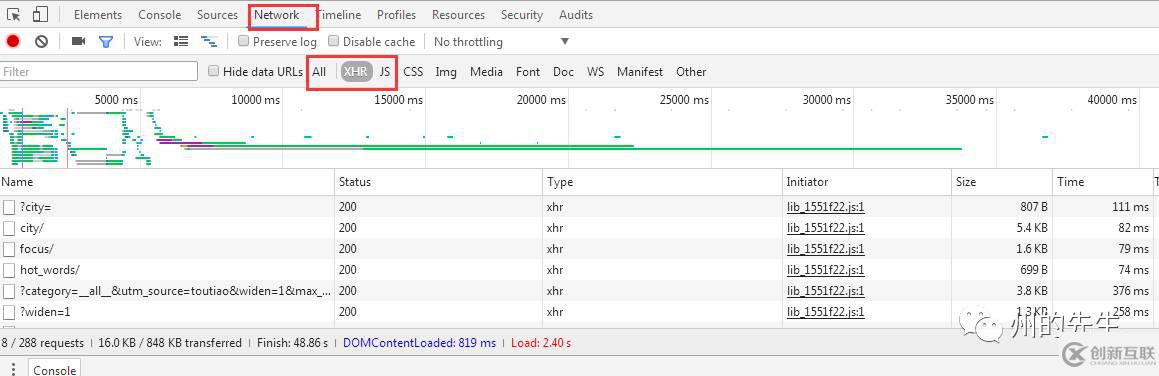This screenshot has height=376, width=1159.
Task: Filter requests by JS
Action: pos(385,72)
